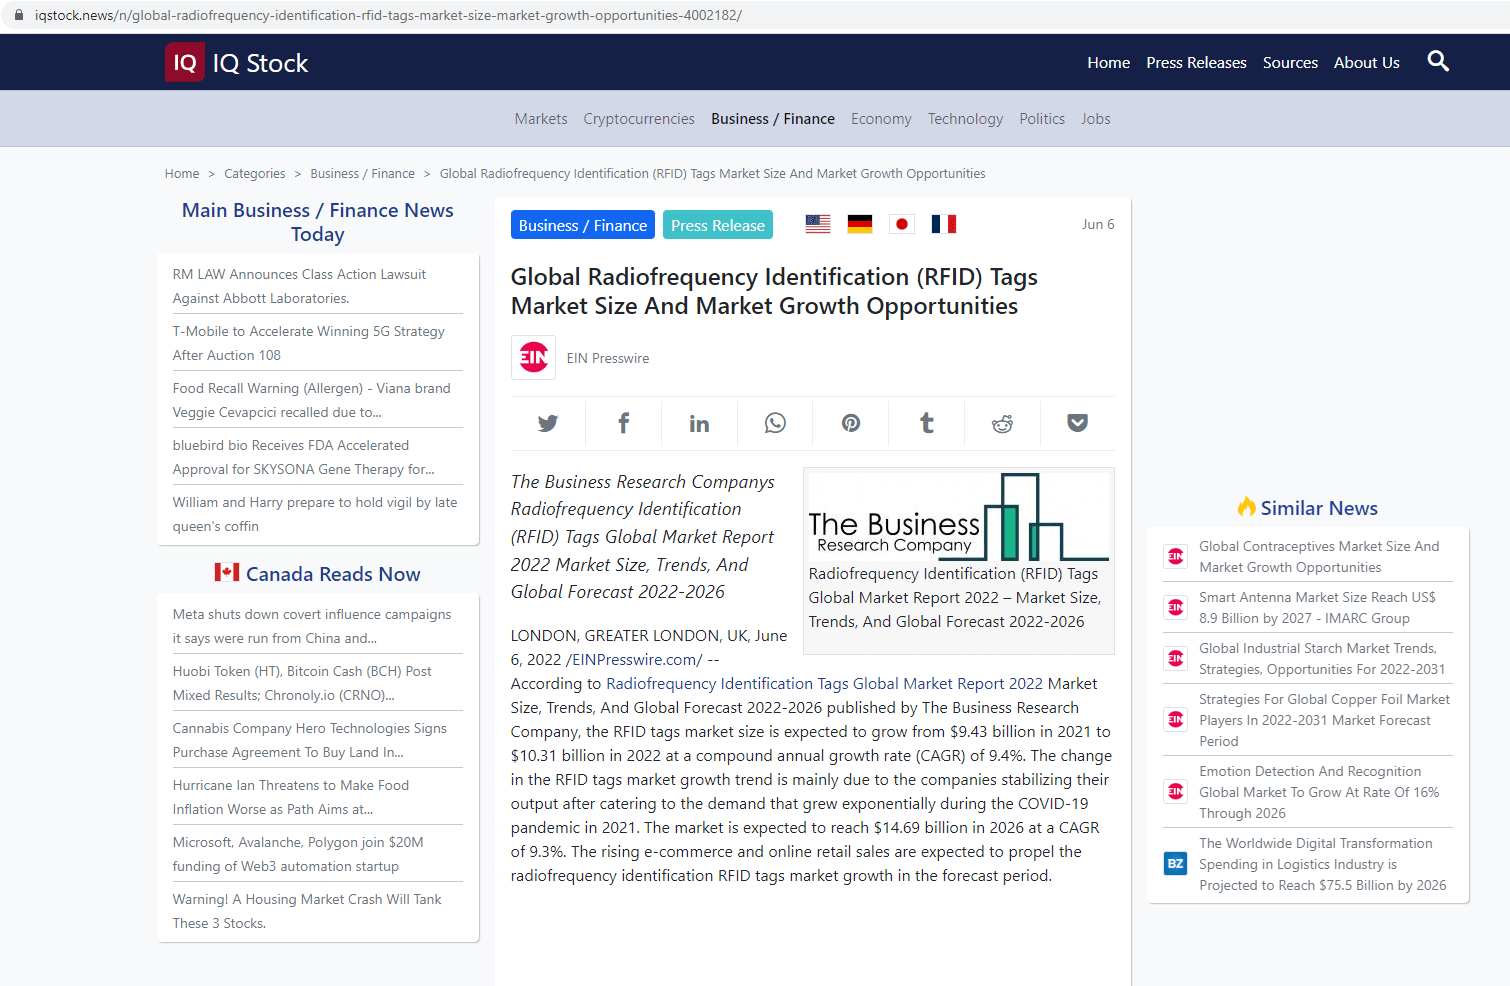Go to Categories in breadcrumb
1510x986 pixels.
pos(255,173)
